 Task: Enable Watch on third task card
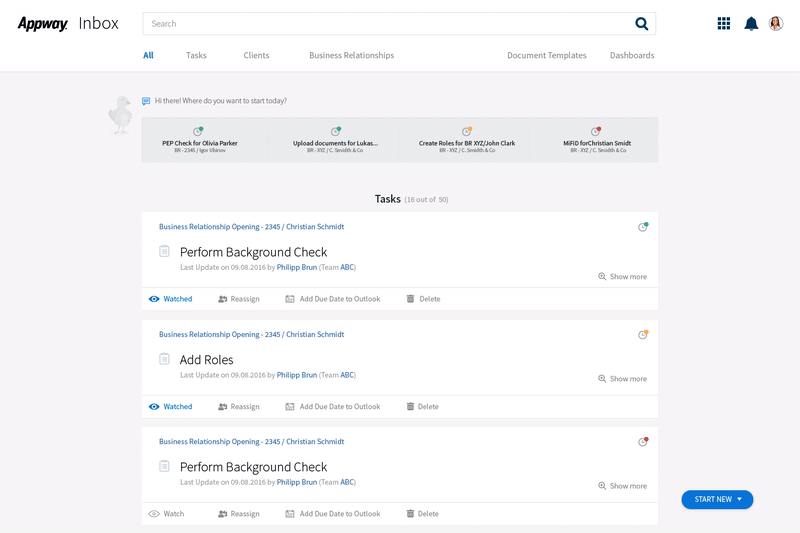(x=166, y=514)
